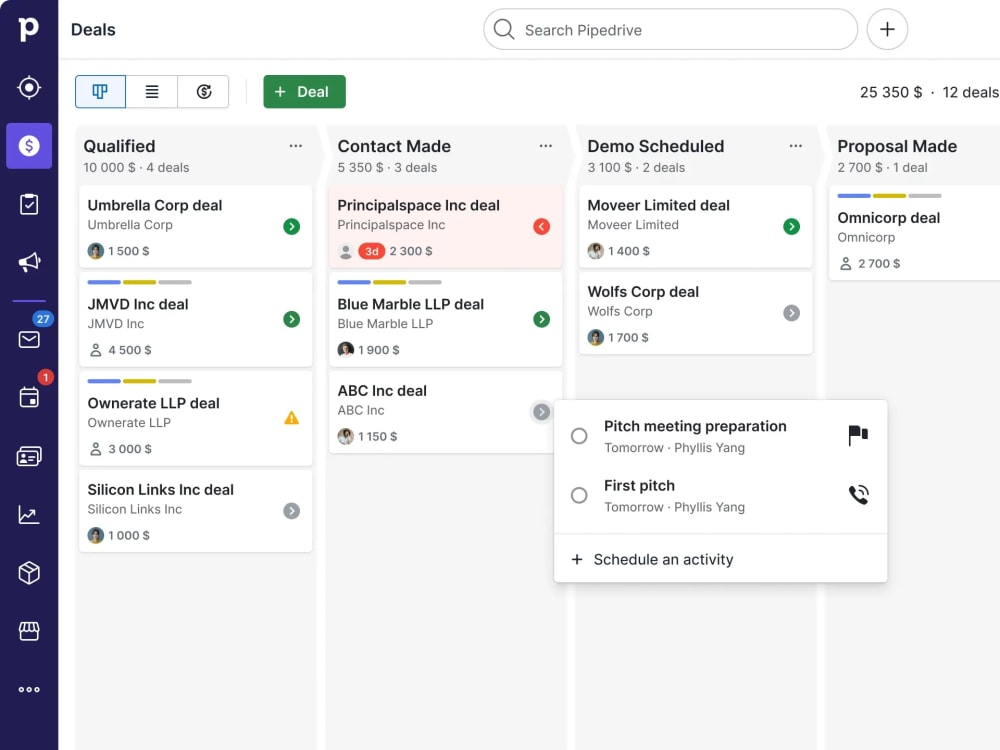Open the Contact Made stage options menu
Image resolution: width=1000 pixels, height=750 pixels.
pyautogui.click(x=545, y=146)
